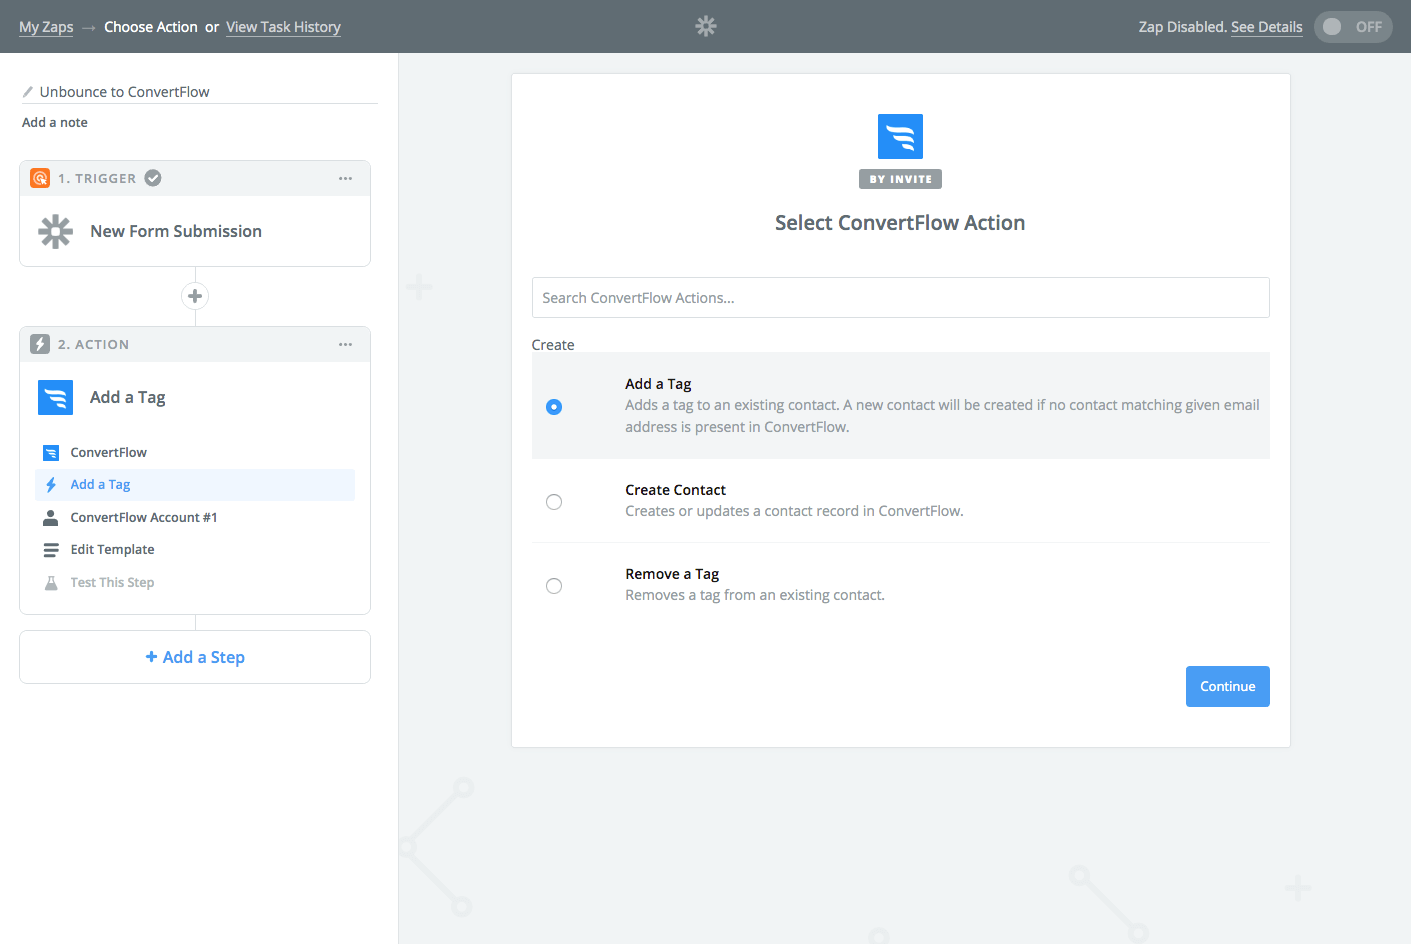
Task: Click pencil icon to rename zap
Action: coord(28,92)
